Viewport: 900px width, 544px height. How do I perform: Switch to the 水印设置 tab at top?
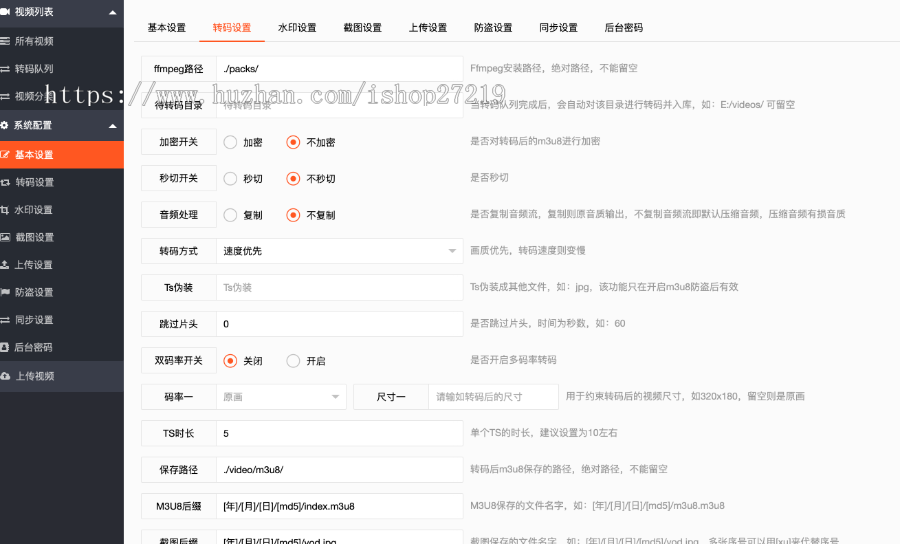(x=297, y=28)
